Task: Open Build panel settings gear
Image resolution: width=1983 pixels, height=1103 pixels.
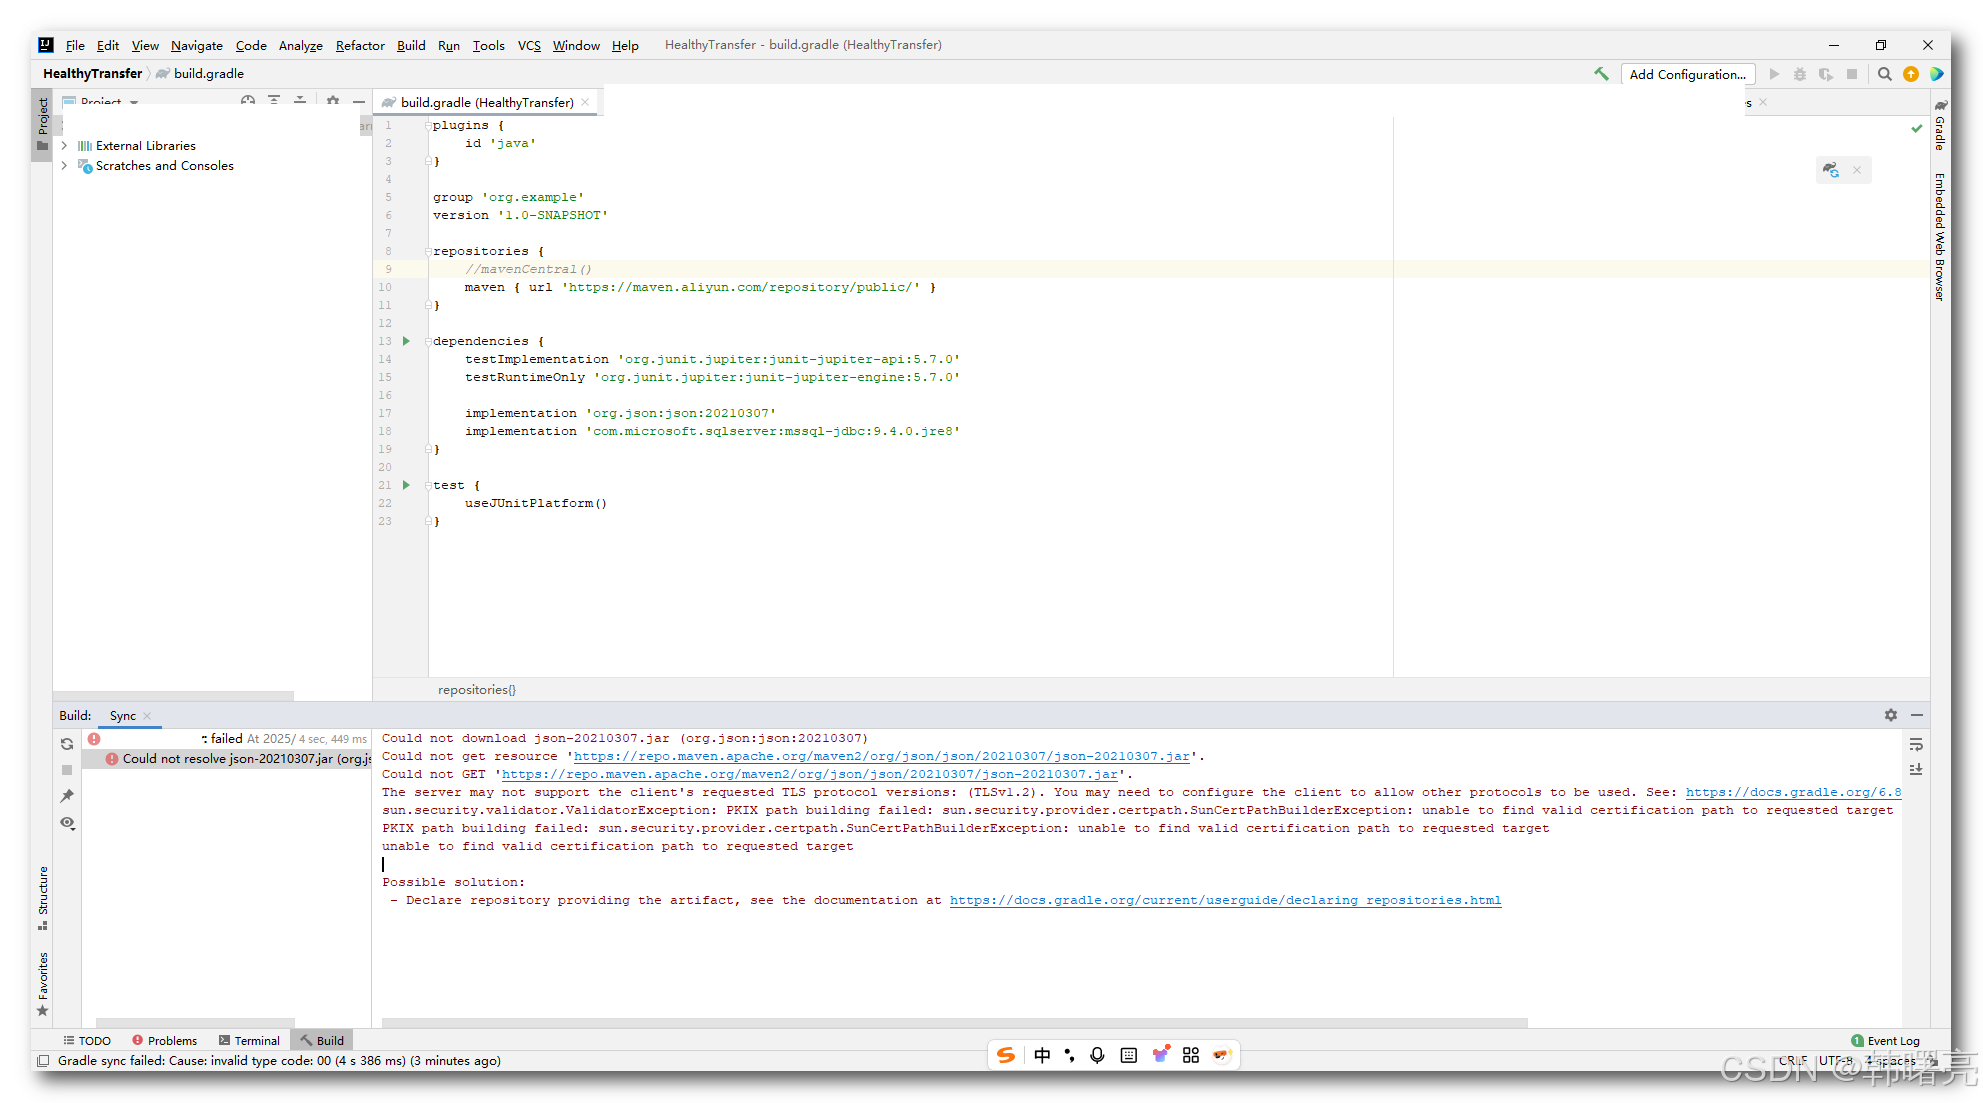Action: coord(1891,715)
